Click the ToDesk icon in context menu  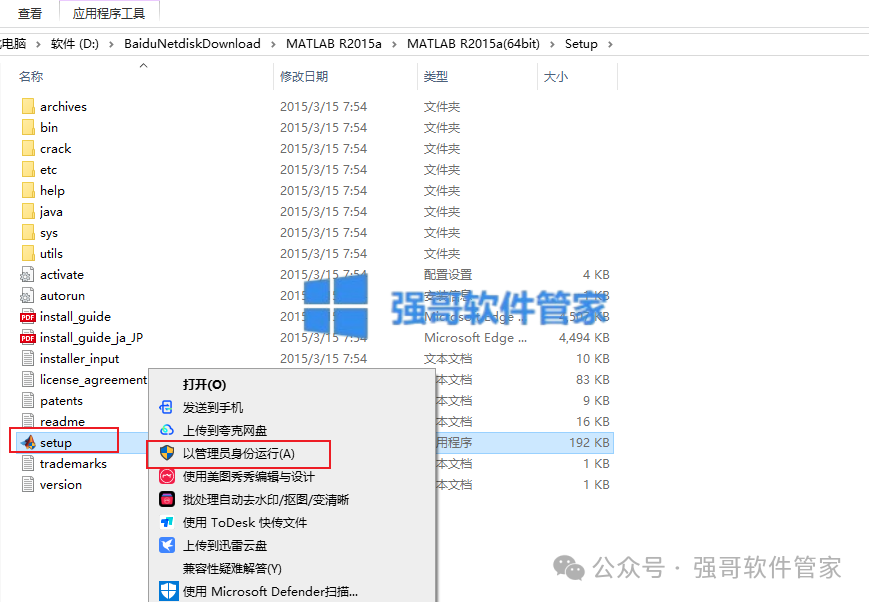167,522
